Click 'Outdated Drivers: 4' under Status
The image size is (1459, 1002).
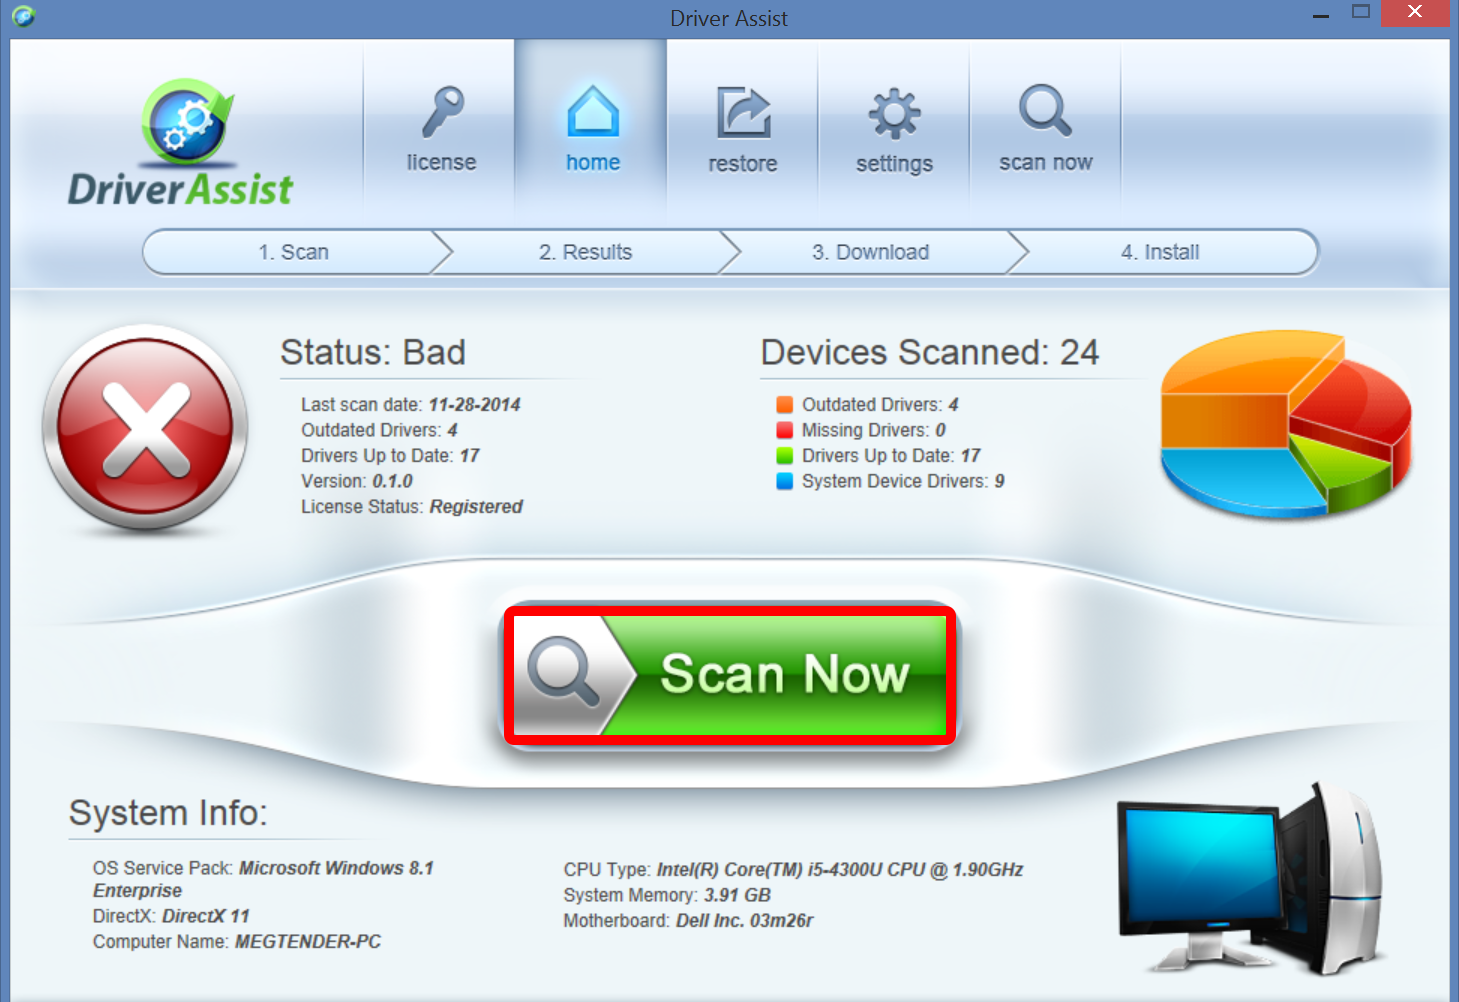(380, 430)
